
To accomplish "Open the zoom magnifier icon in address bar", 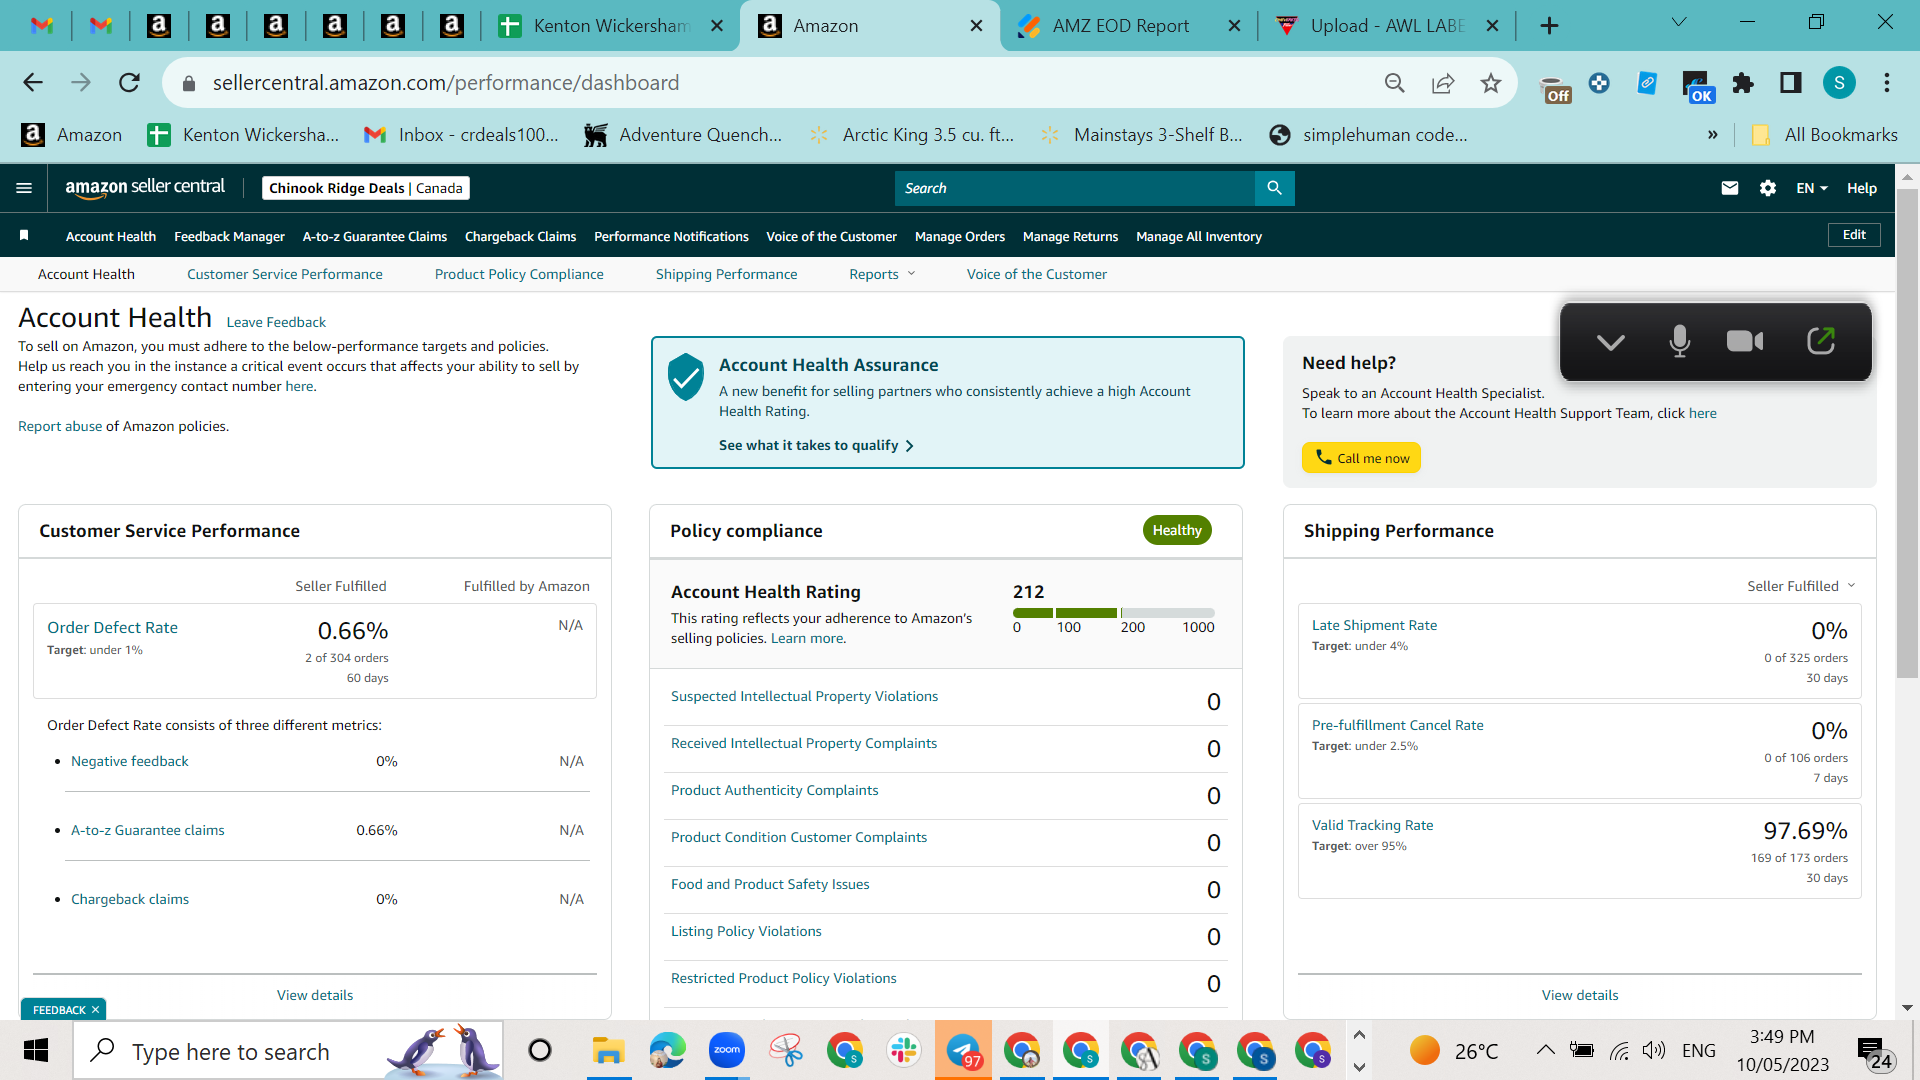I will click(x=1394, y=83).
